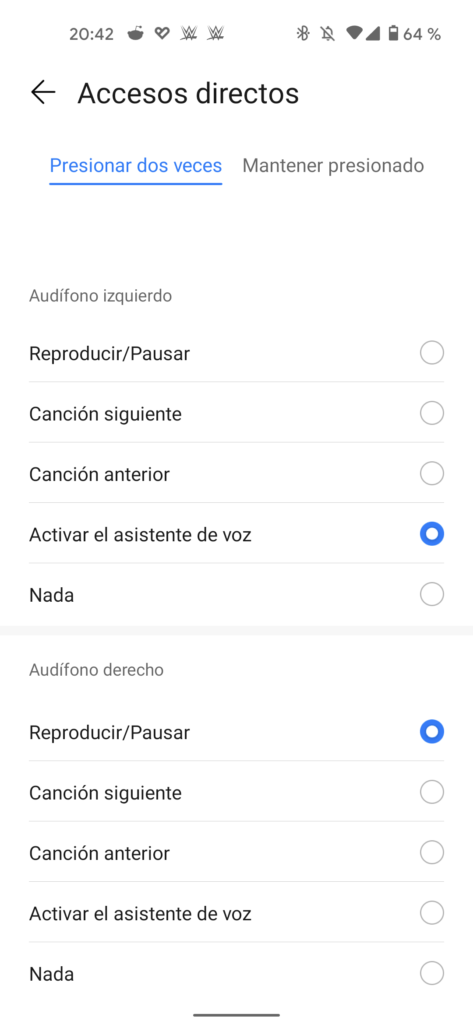Choose Canción anterior for left earbud
Viewport: 473px width, 1024px height.
pyautogui.click(x=236, y=473)
